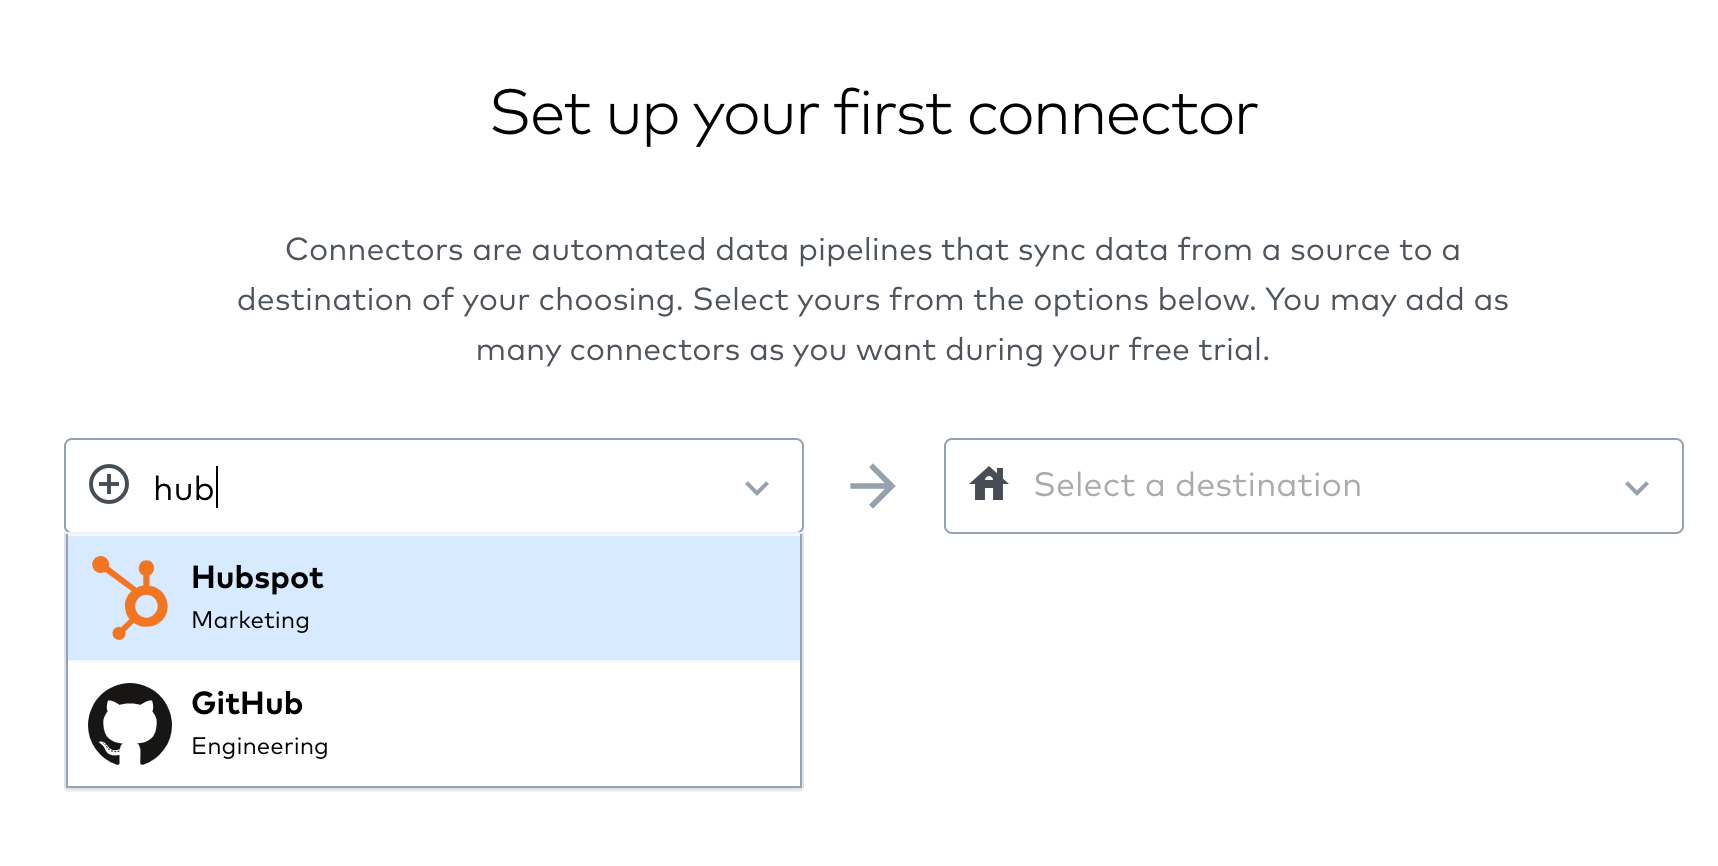This screenshot has width=1718, height=866.
Task: Click the plus circle icon in source field
Action: [109, 485]
